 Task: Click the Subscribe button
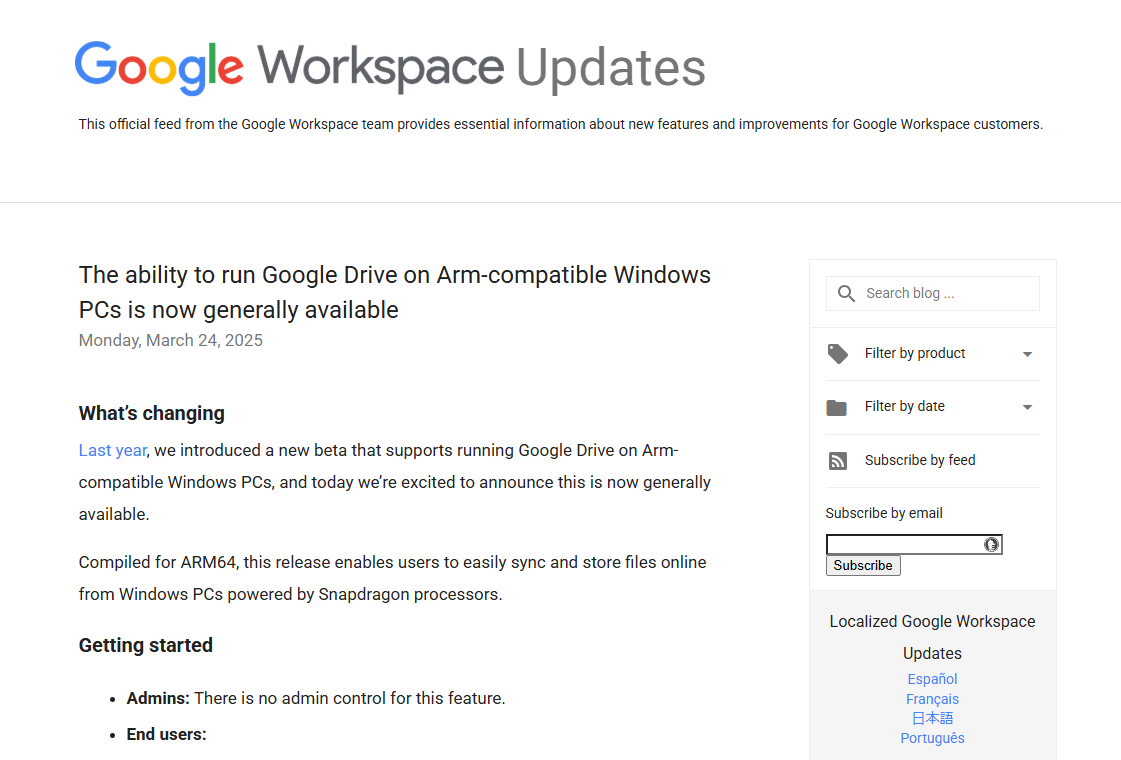(x=863, y=566)
